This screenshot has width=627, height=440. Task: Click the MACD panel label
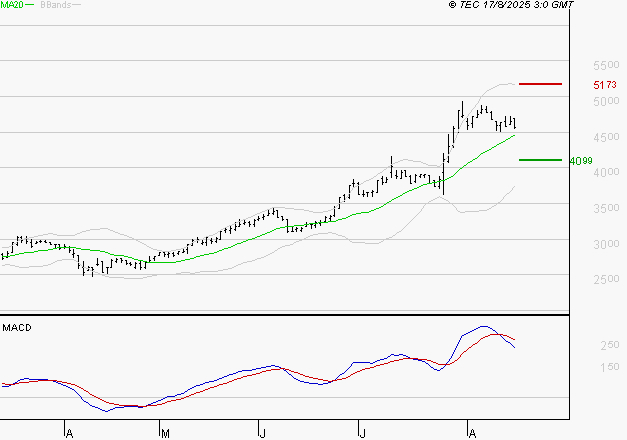click(17, 328)
